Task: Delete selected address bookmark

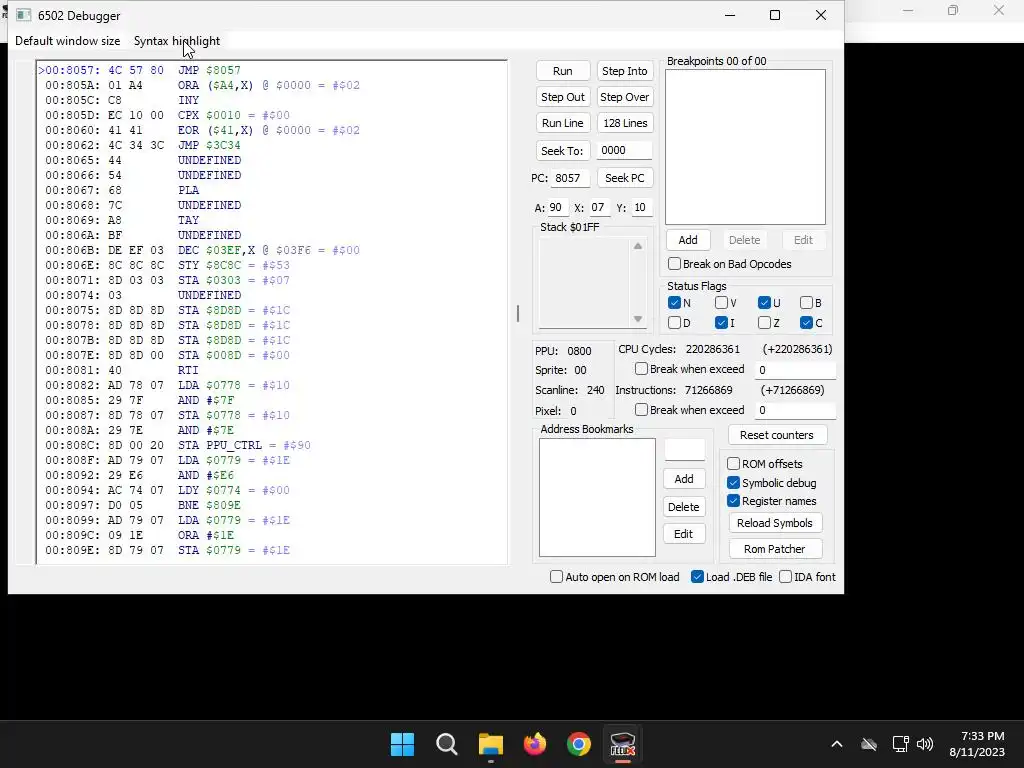Action: coord(684,507)
